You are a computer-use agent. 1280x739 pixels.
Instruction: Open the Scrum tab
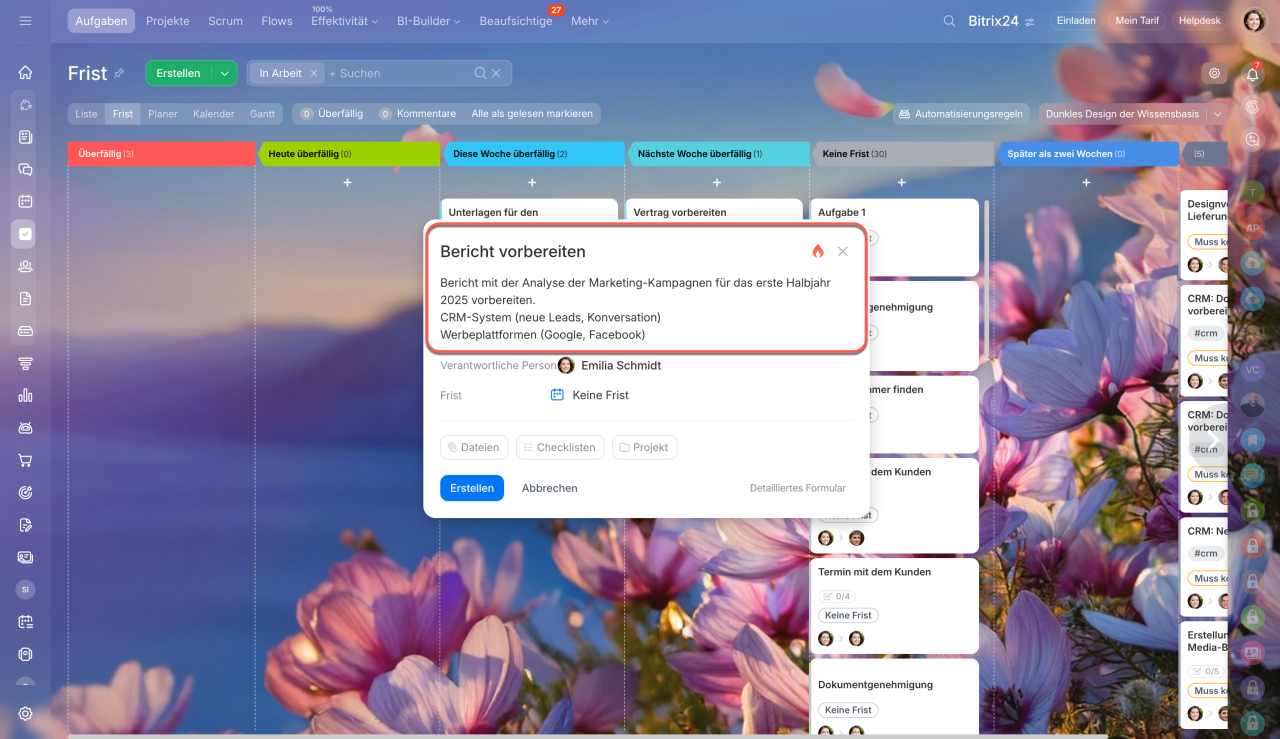pyautogui.click(x=225, y=20)
